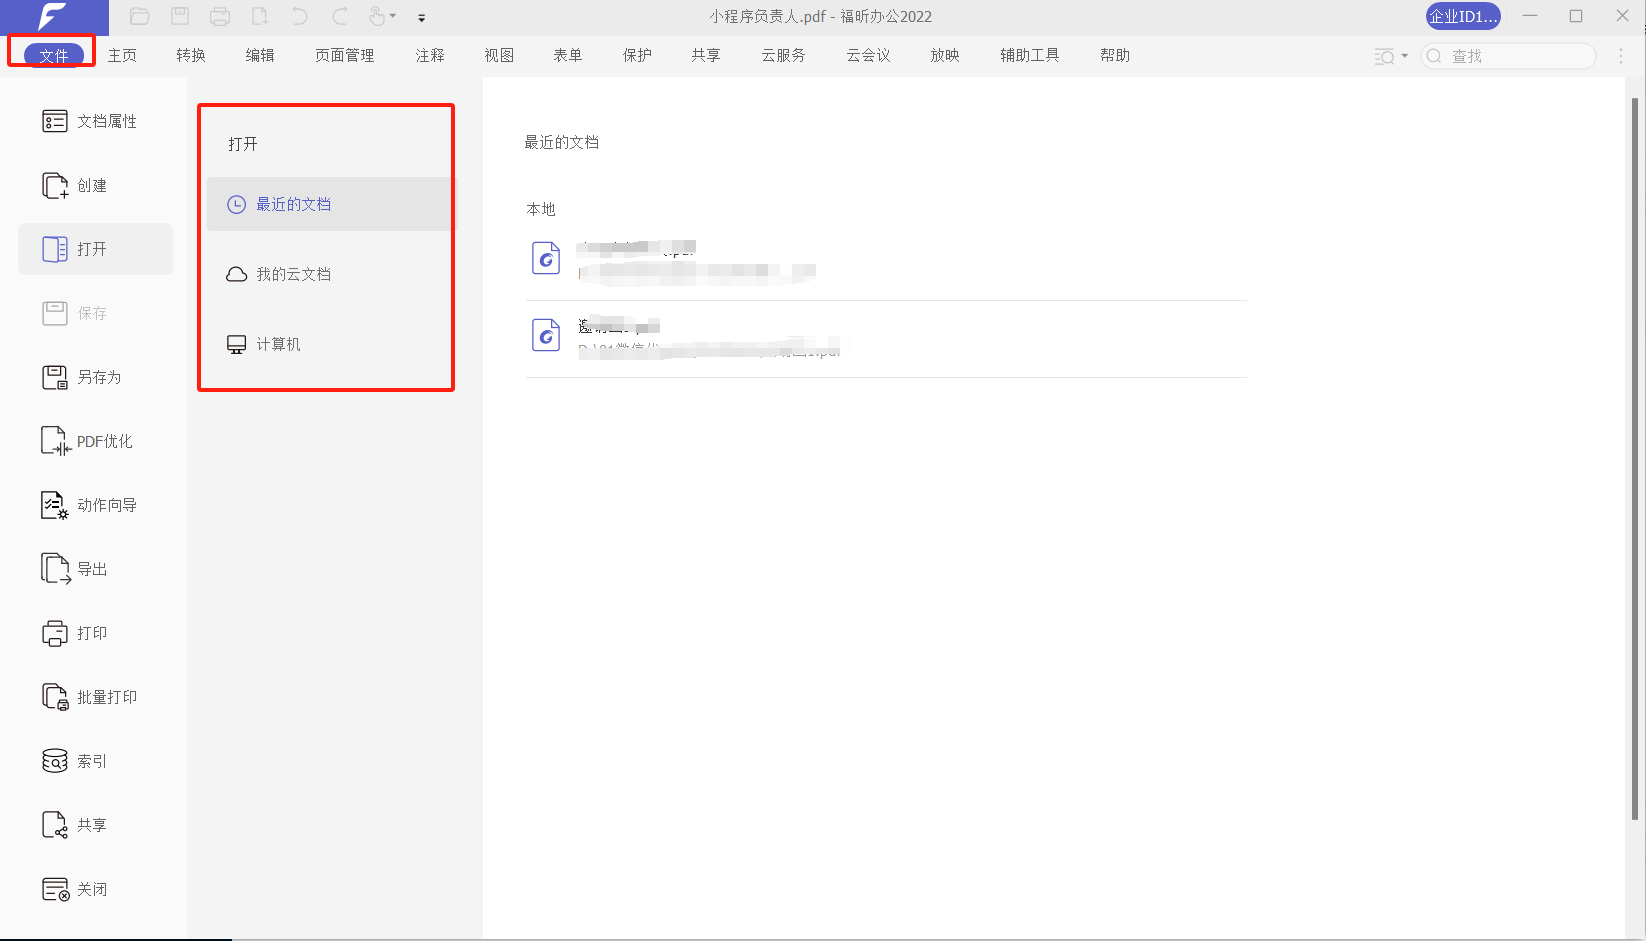The height and width of the screenshot is (941, 1646).
Task: Switch to the 辅助工具 tab
Action: 1030,55
